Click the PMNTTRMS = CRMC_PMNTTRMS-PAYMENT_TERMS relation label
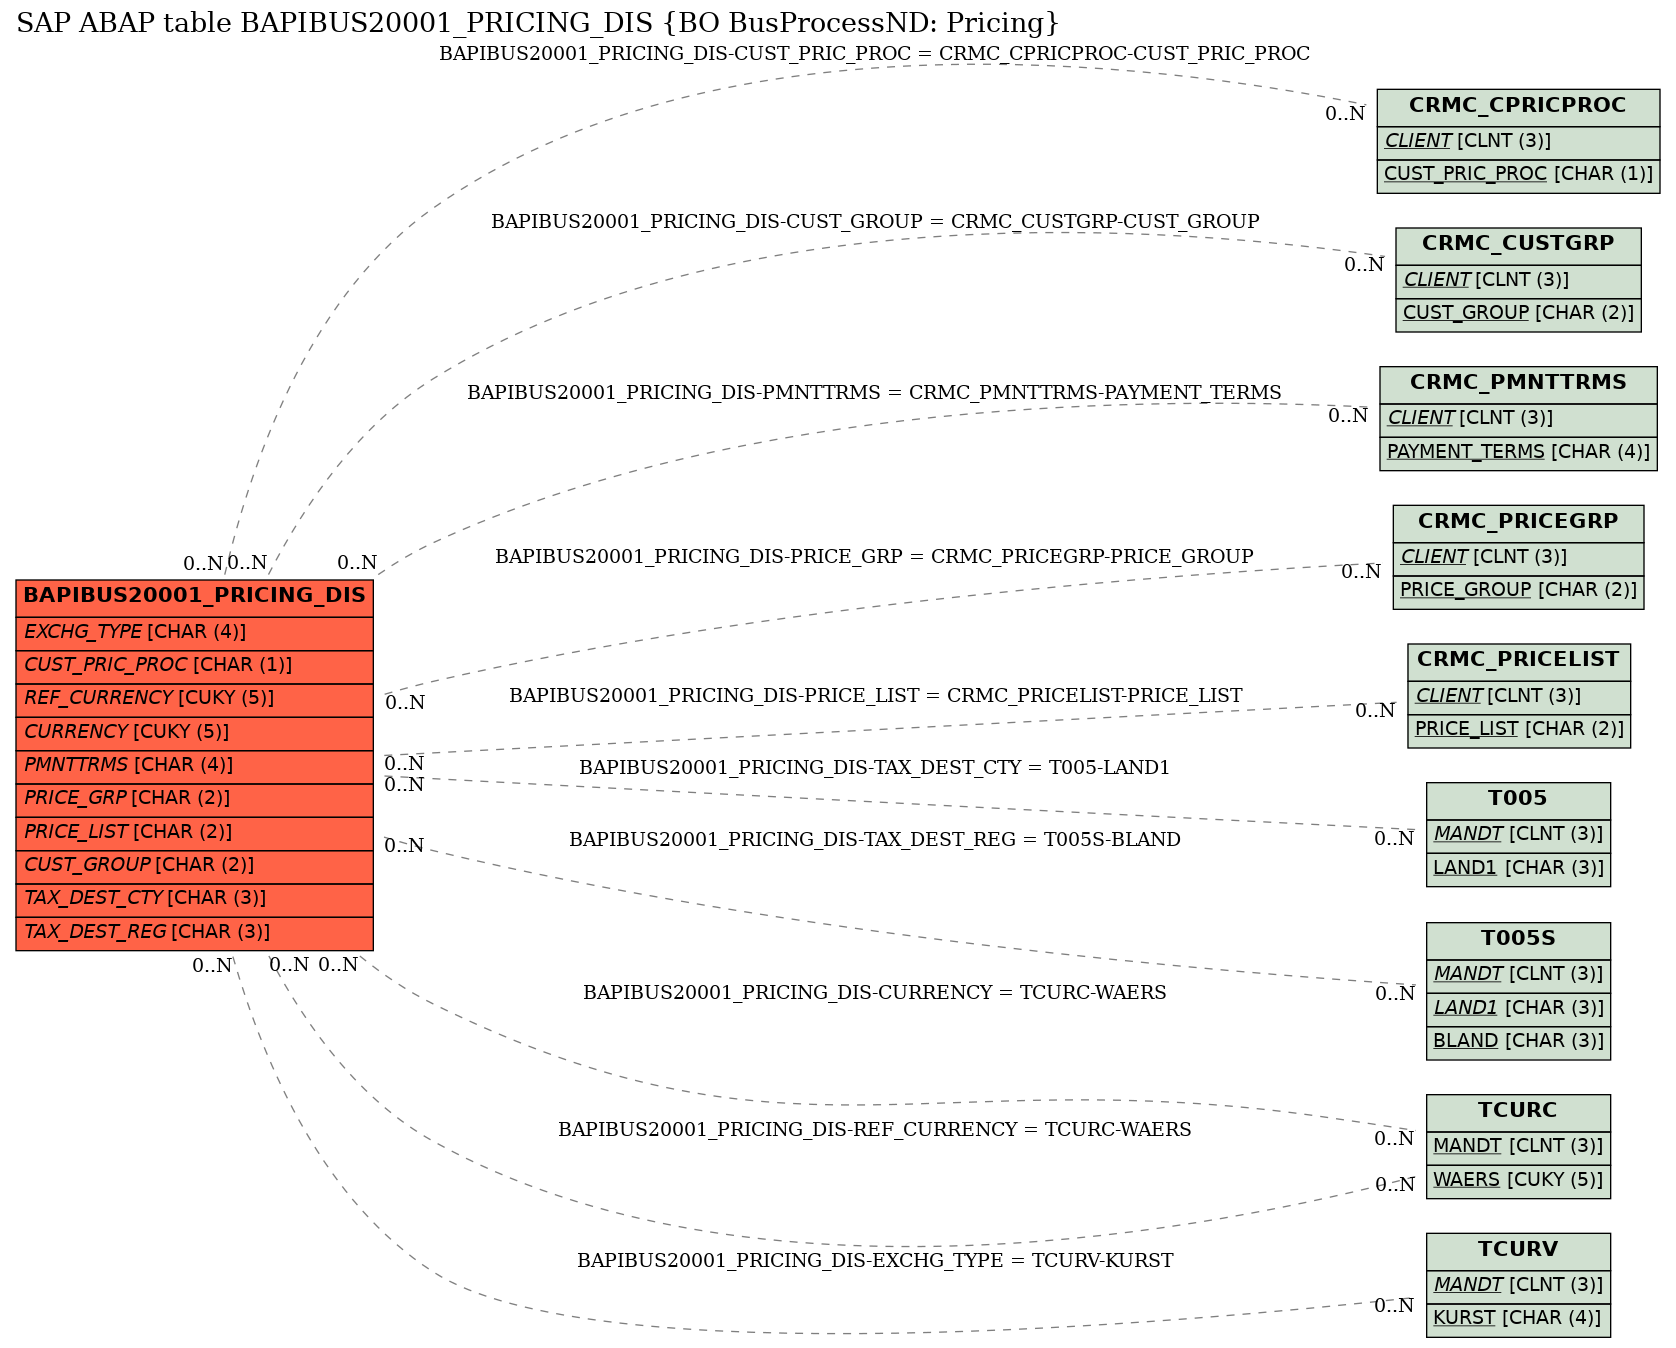The image size is (1676, 1348). point(874,393)
